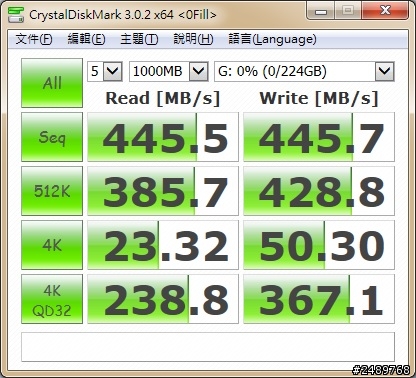The width and height of the screenshot is (416, 378).
Task: Open the 說明(H) menu
Action: click(x=193, y=39)
